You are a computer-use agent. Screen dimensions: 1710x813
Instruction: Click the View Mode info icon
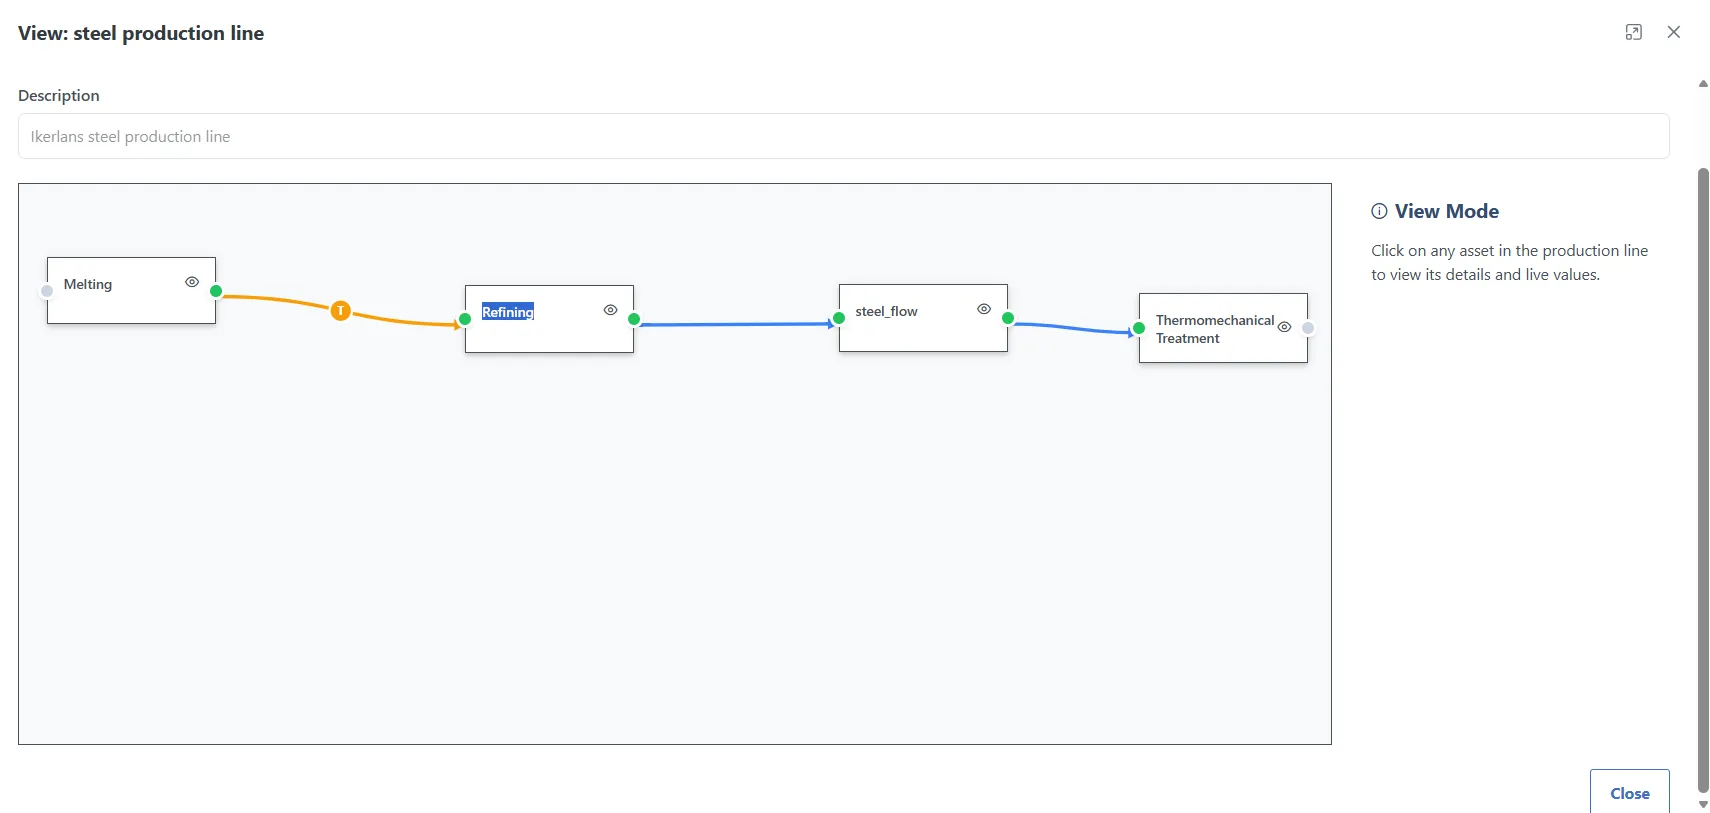click(x=1379, y=211)
